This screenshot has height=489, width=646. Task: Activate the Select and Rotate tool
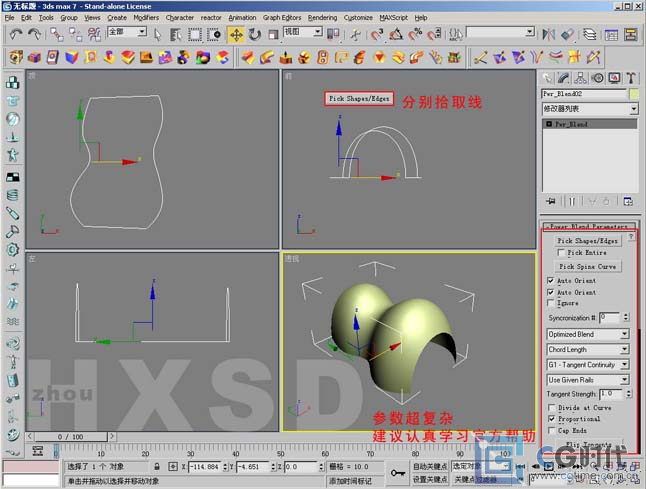point(255,35)
